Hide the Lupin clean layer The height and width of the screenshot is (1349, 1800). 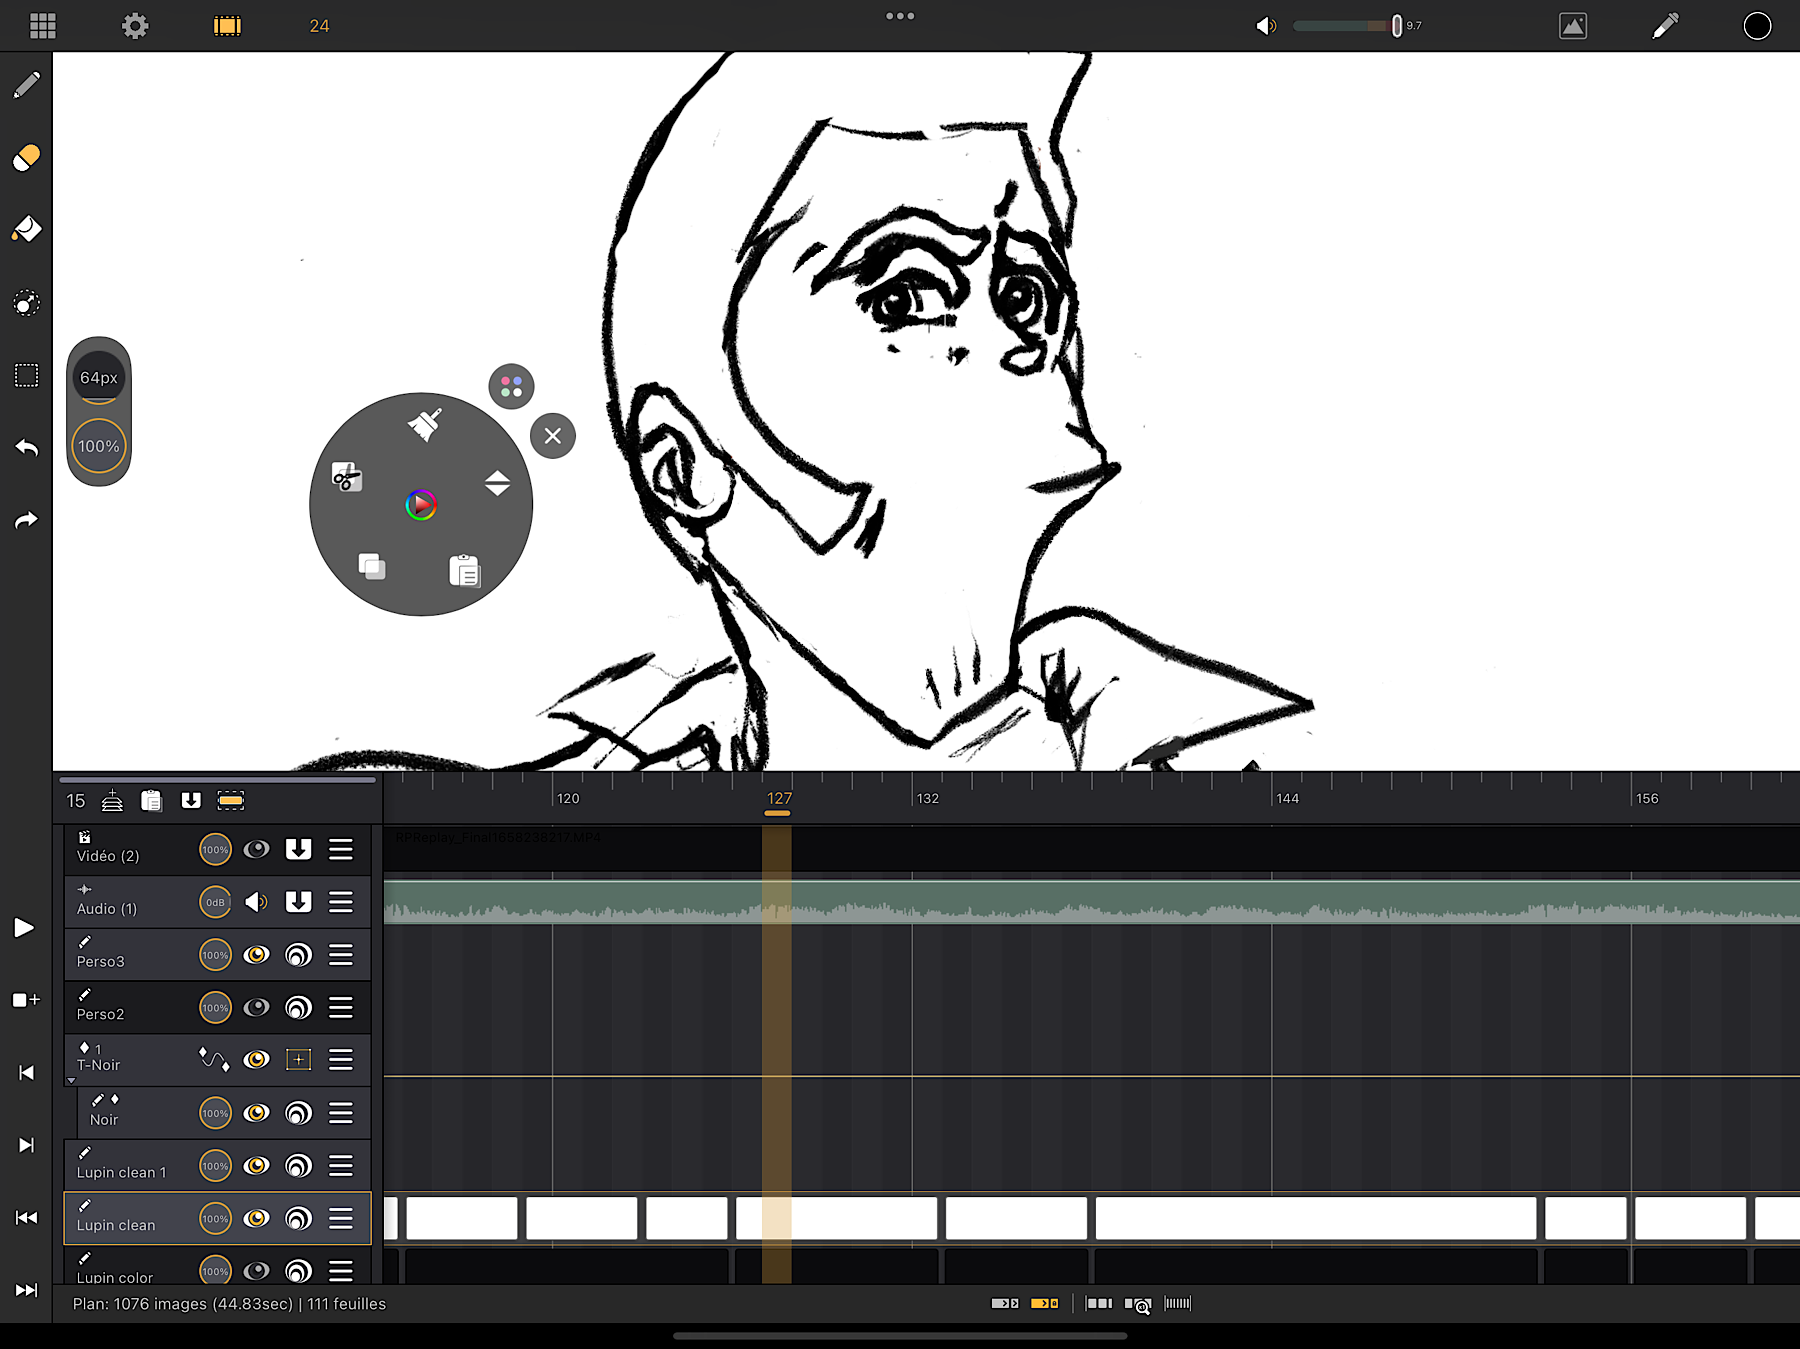click(257, 1218)
